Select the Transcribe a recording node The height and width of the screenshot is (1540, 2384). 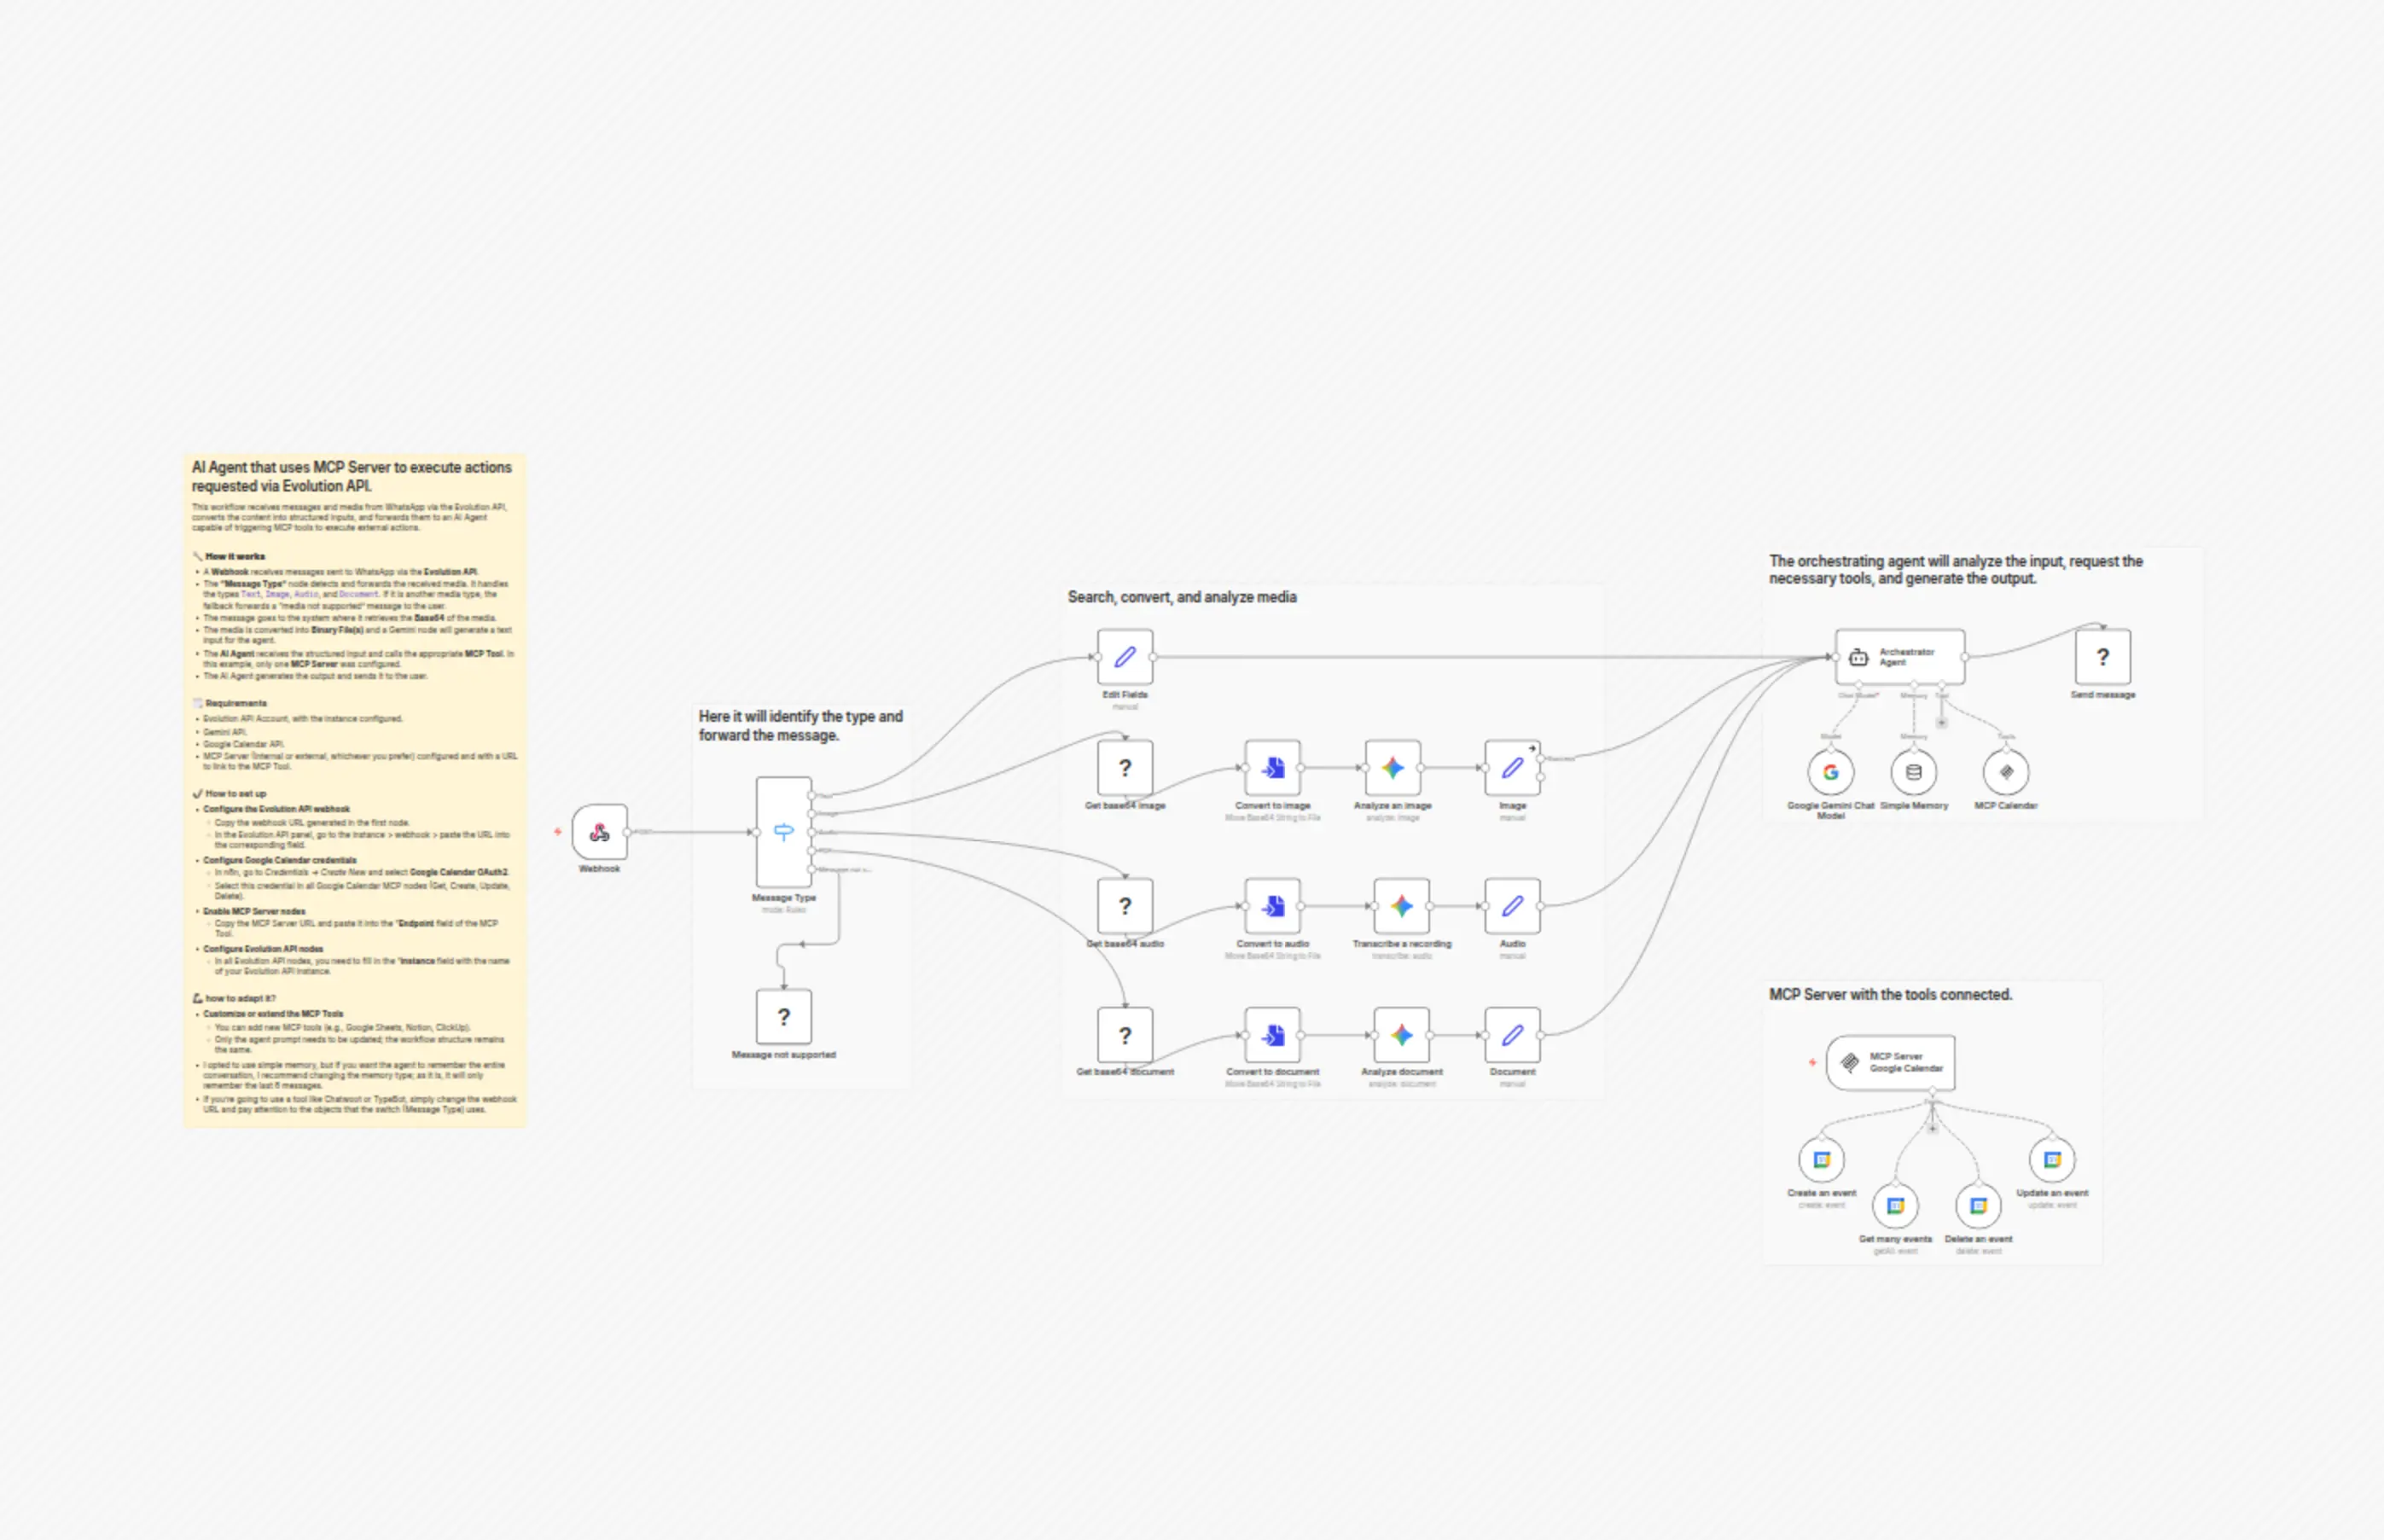coord(1401,906)
